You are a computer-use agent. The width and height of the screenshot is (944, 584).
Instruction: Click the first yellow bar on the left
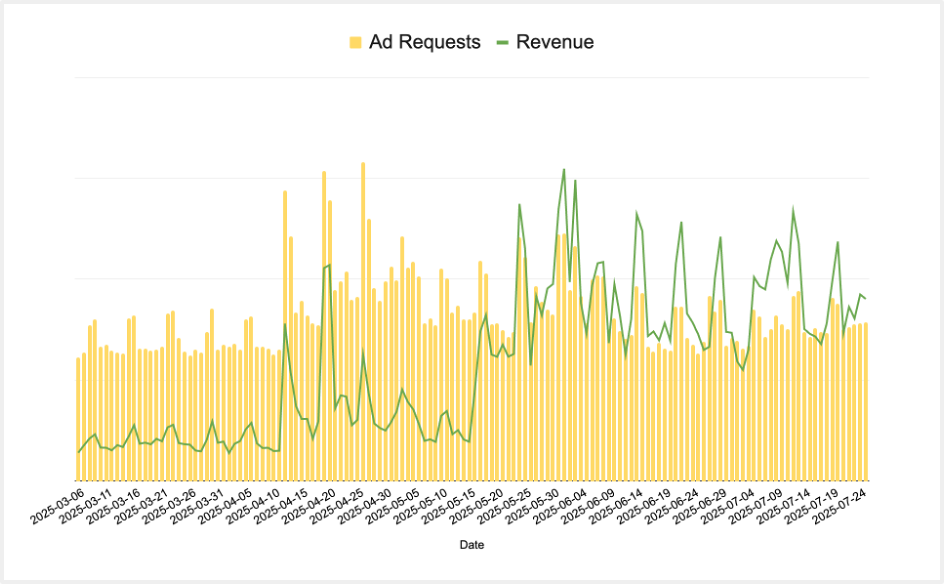pos(78,420)
